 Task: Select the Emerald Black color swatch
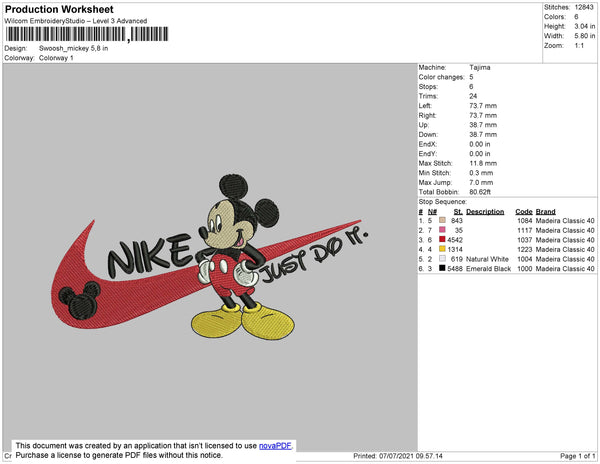[442, 268]
